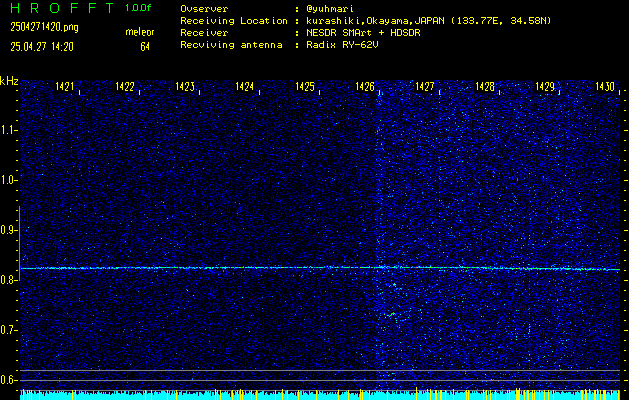
Task: Click the receiver value NESDR SMArt + HDSDR
Action: [363, 33]
